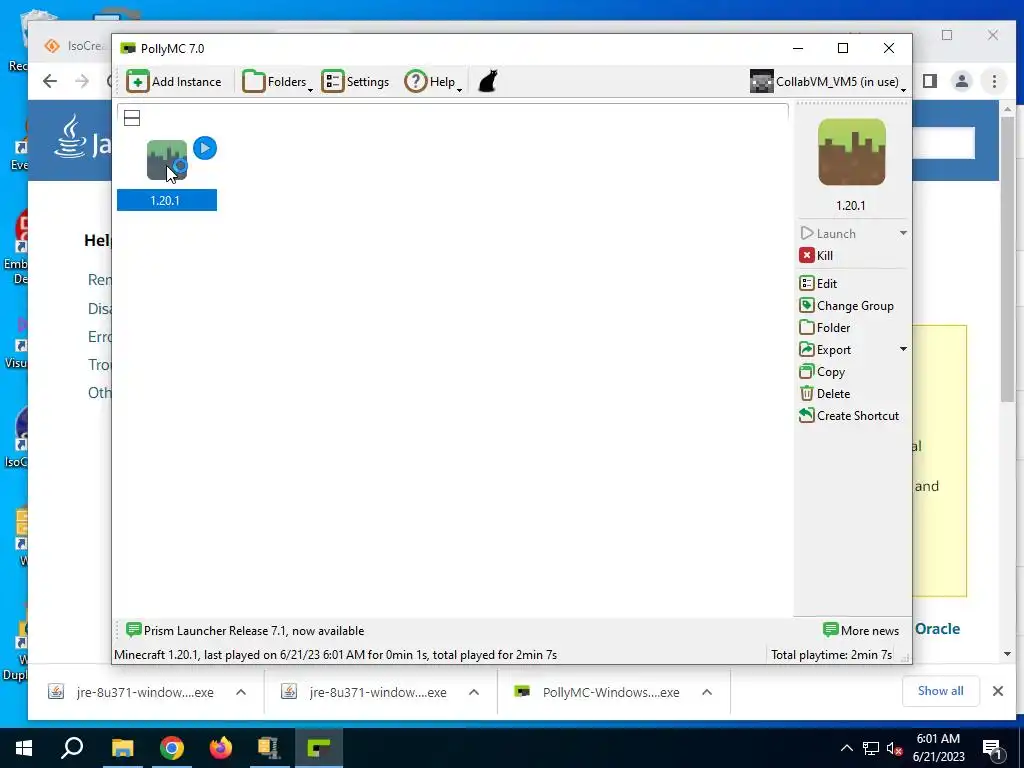
Task: Open taskbar Search
Action: pyautogui.click(x=72, y=748)
